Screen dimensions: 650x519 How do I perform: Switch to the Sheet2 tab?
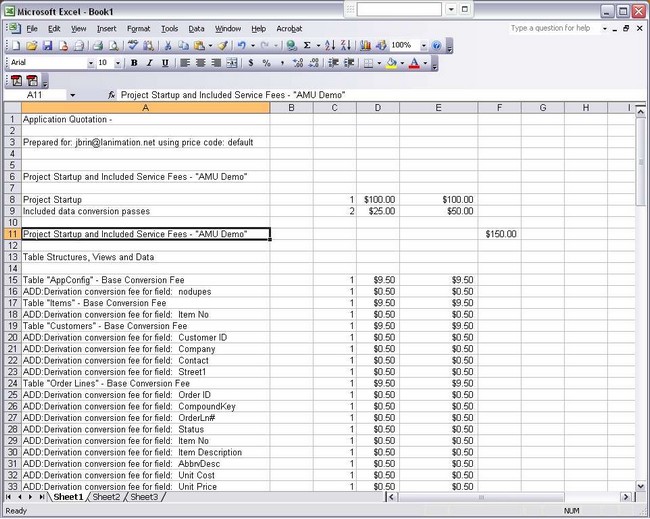point(106,497)
